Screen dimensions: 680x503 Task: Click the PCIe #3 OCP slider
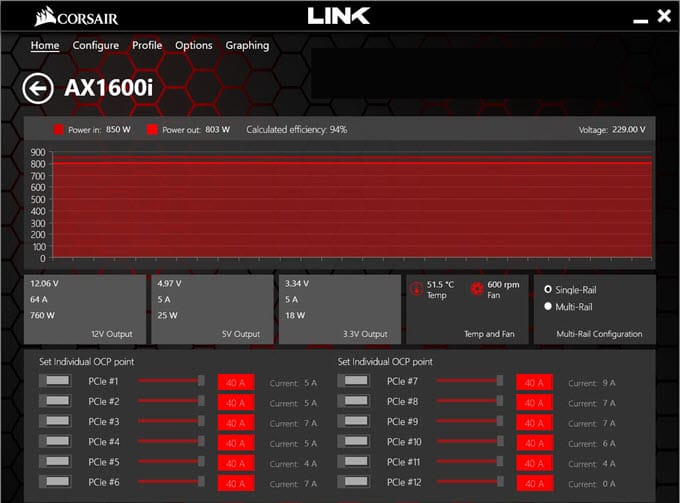tap(171, 421)
